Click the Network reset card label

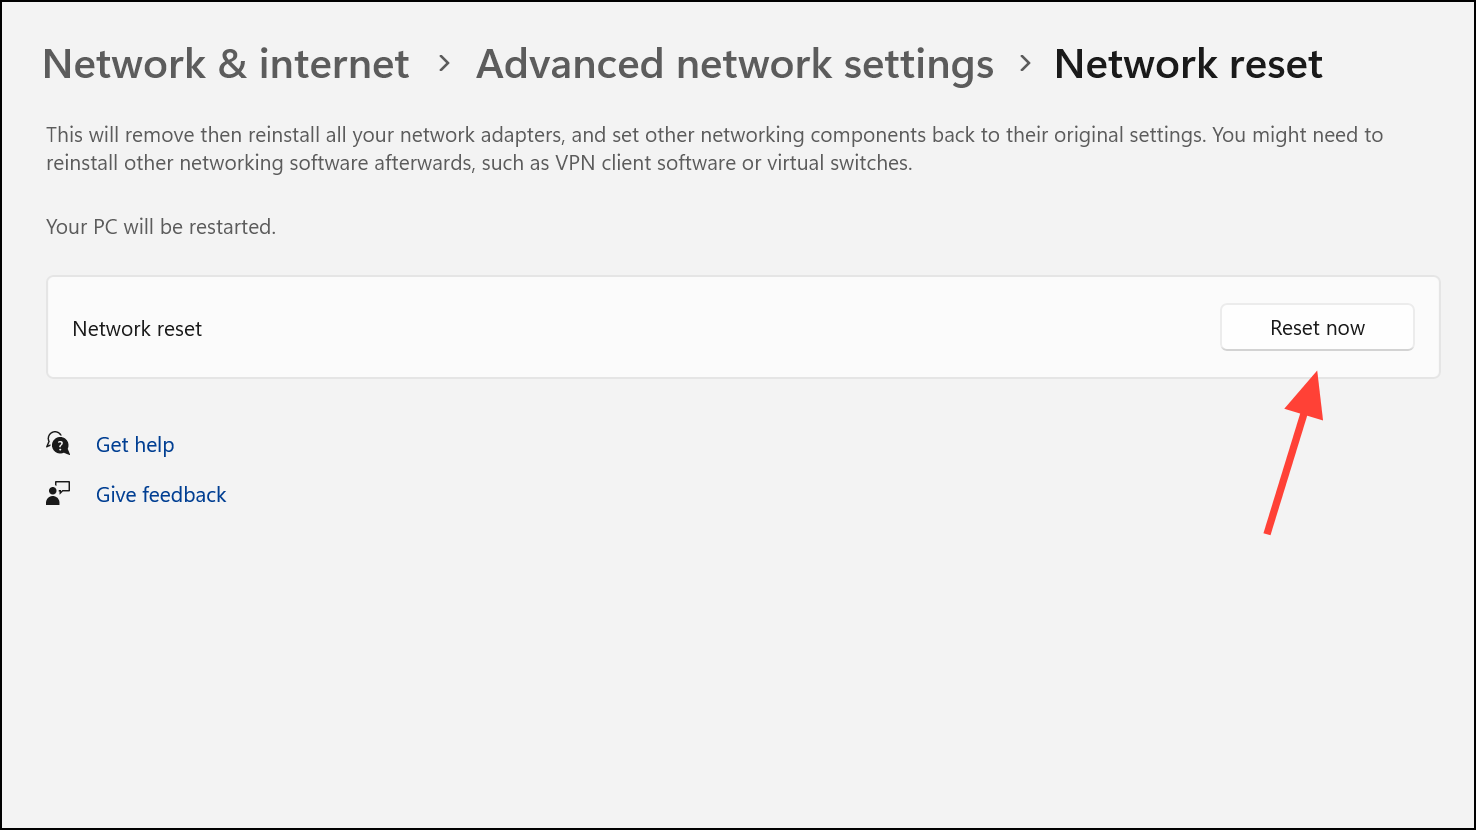tap(138, 329)
